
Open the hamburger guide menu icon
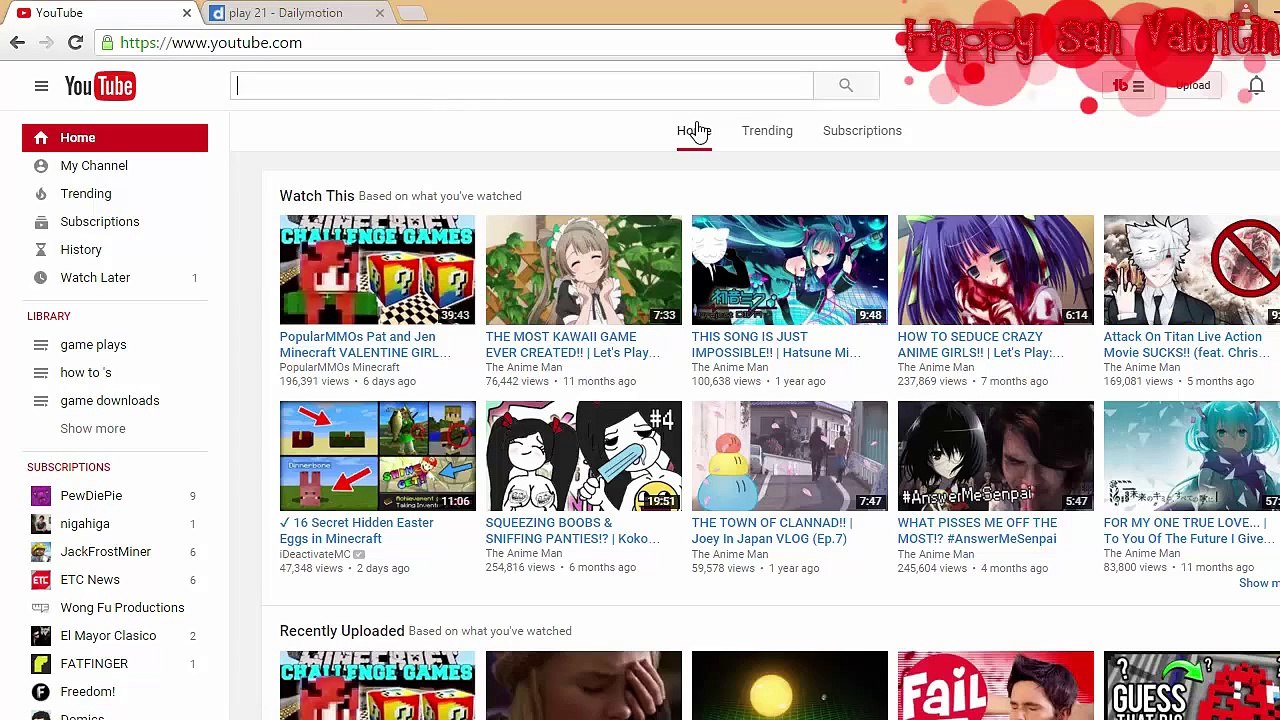pyautogui.click(x=41, y=86)
